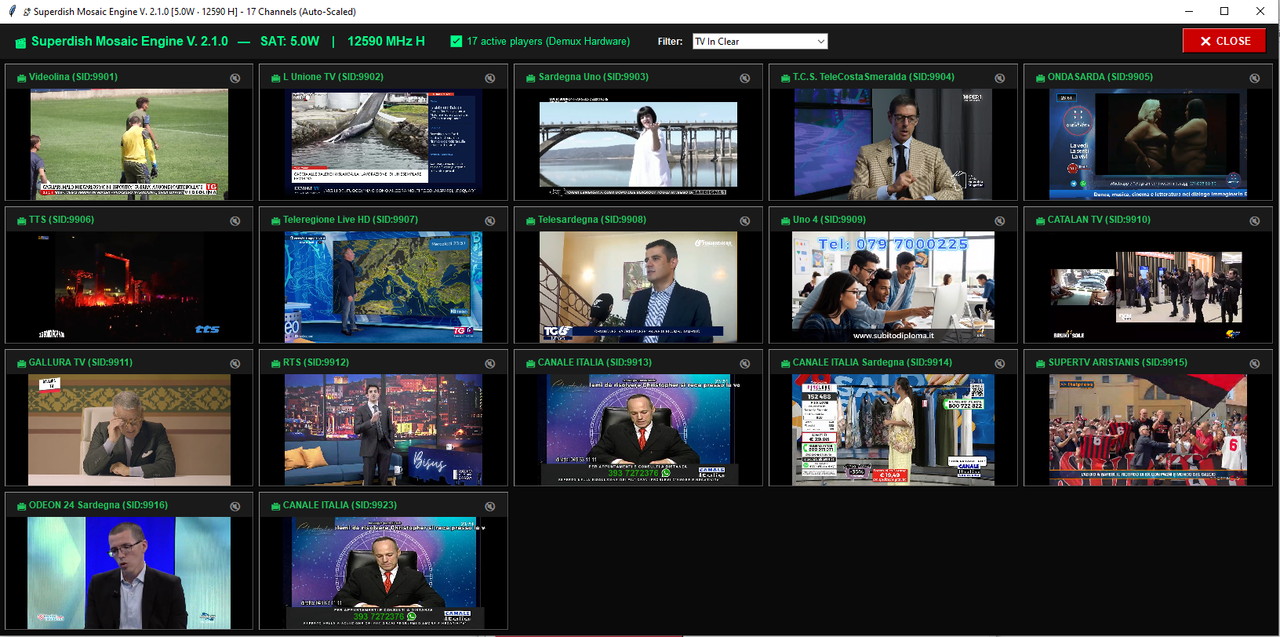Click the T.C.S. TeleCostaSmeralda (SID:9904) title
The height and width of the screenshot is (637, 1280).
(873, 77)
